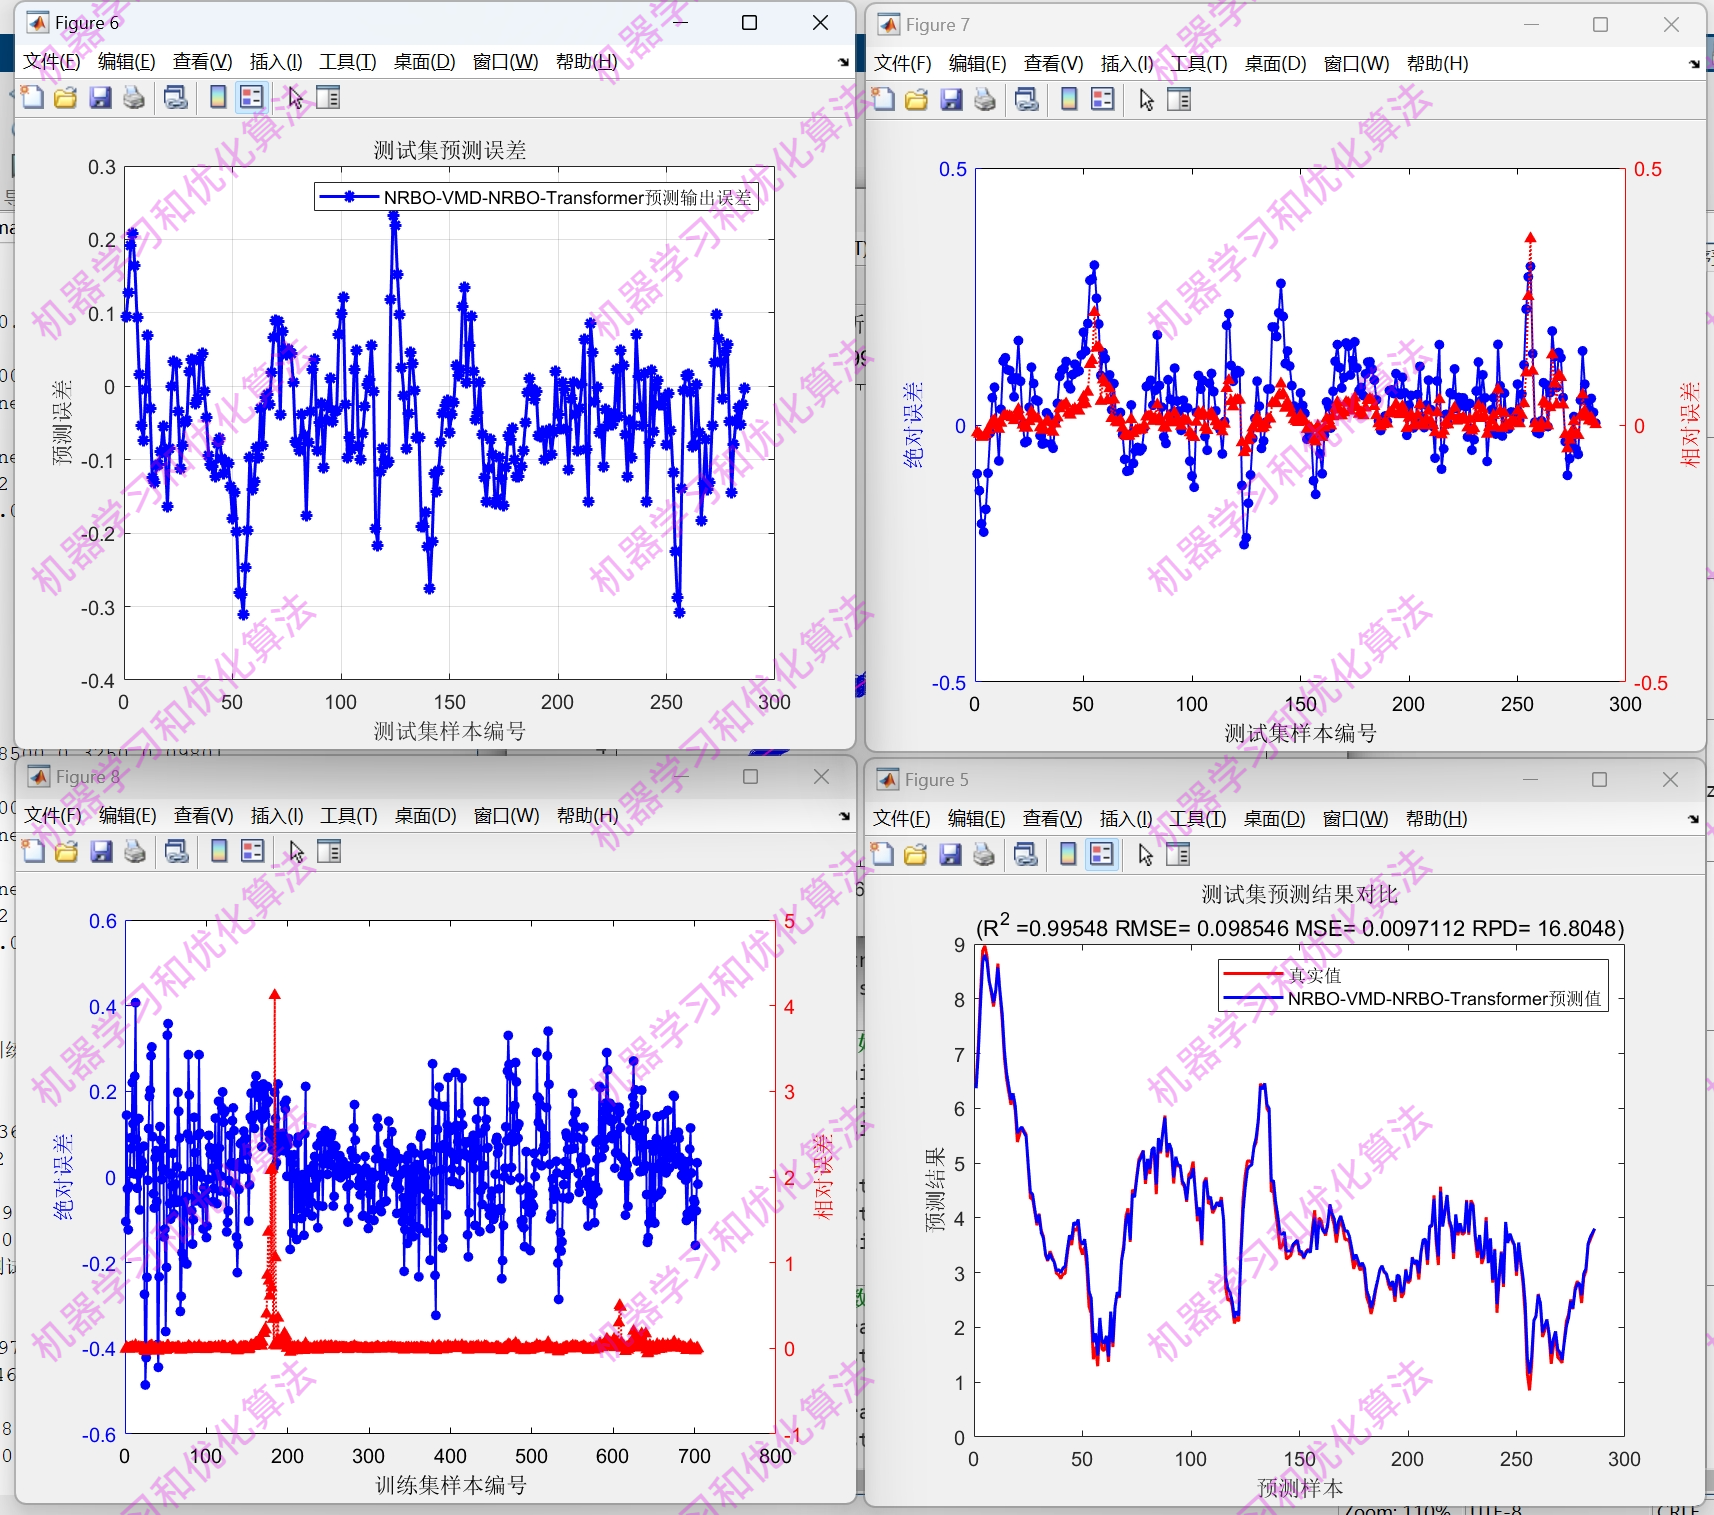Open the 查看(V) menu in Figure 6
Screen dimensions: 1714x1515
[x=203, y=62]
